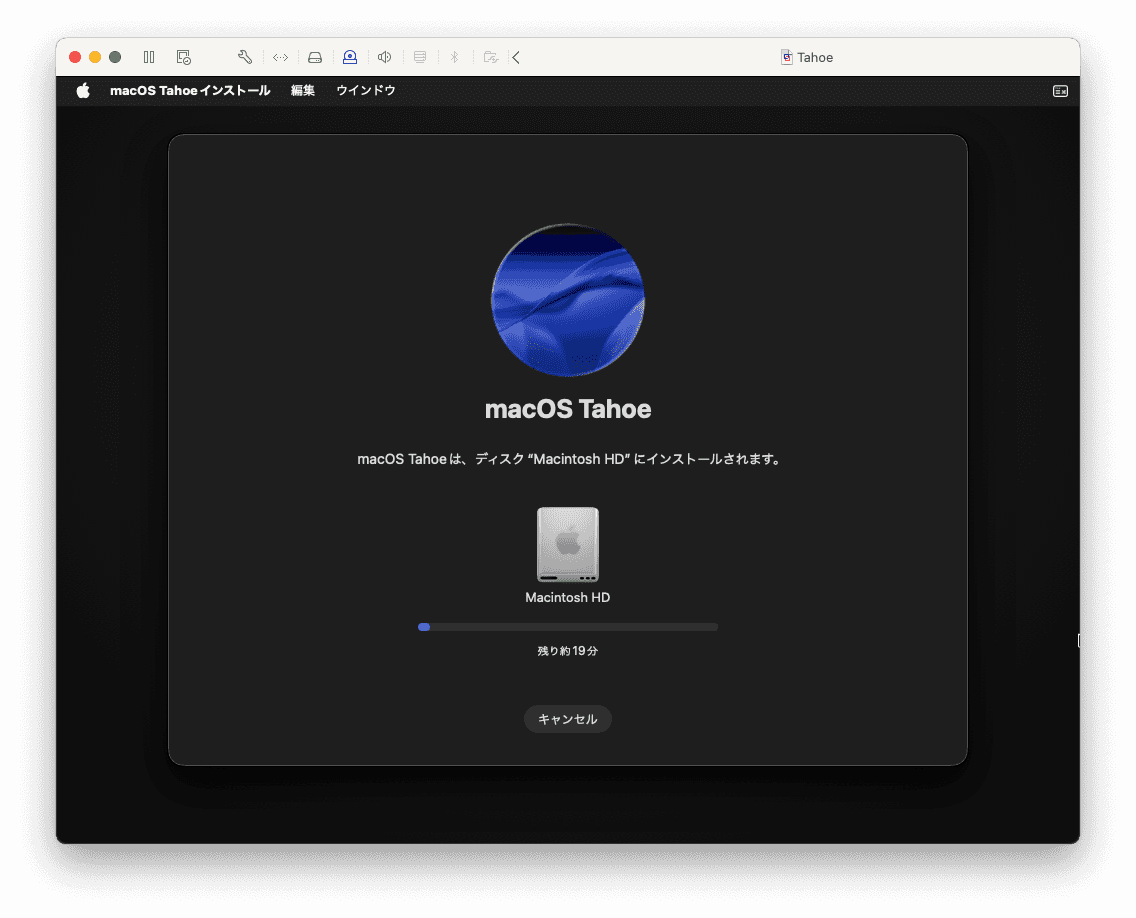Viewport: 1136px width, 918px height.
Task: Click the Tahoe document title icon
Action: pos(787,57)
